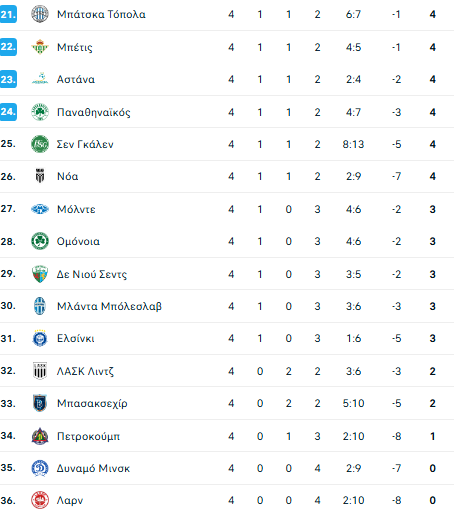Open the Μλάντα Μπόλεσλαβ team link
The image size is (454, 514).
pyautogui.click(x=109, y=306)
